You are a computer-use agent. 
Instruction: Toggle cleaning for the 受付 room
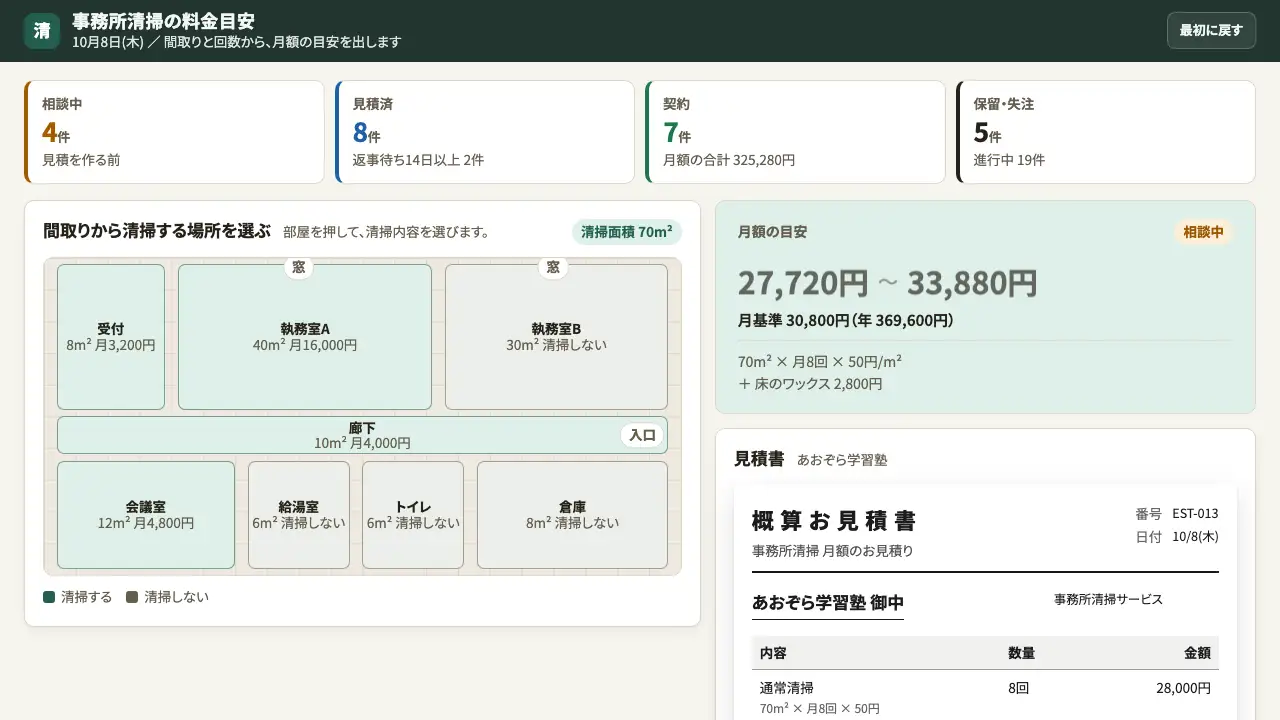click(x=111, y=337)
